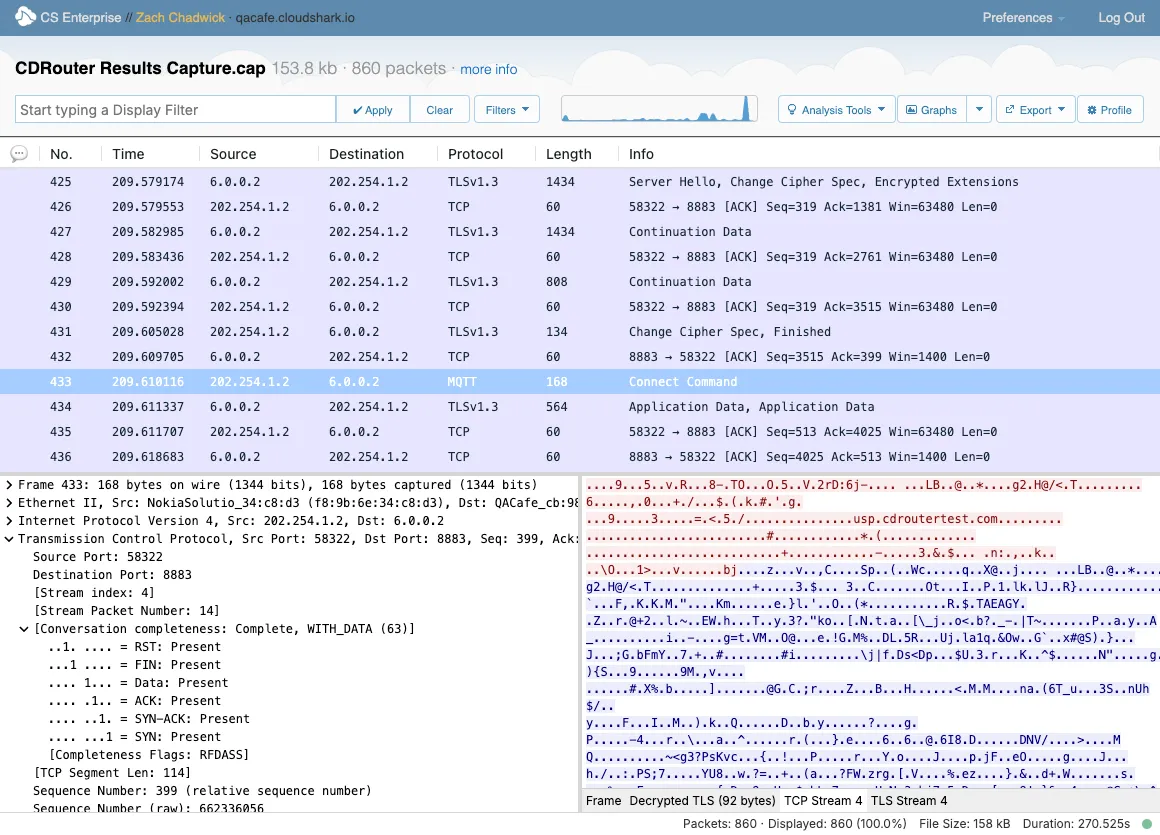This screenshot has height=835, width=1160.
Task: Switch to the Decrypted TLS tab
Action: point(702,801)
